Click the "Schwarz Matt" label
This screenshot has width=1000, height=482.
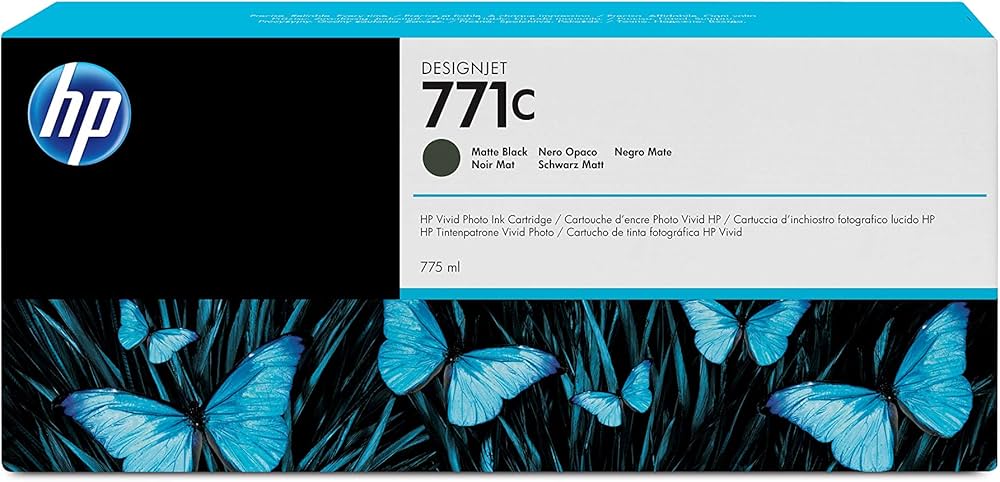571,164
